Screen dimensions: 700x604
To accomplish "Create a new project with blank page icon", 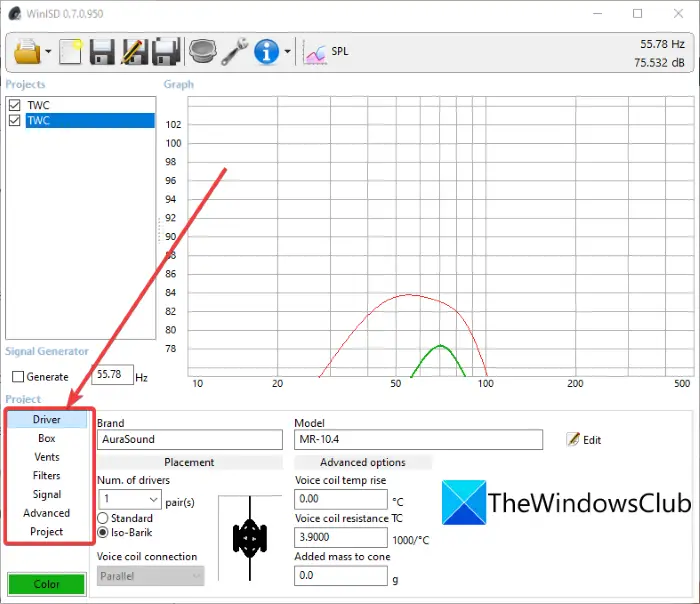I will pos(71,52).
